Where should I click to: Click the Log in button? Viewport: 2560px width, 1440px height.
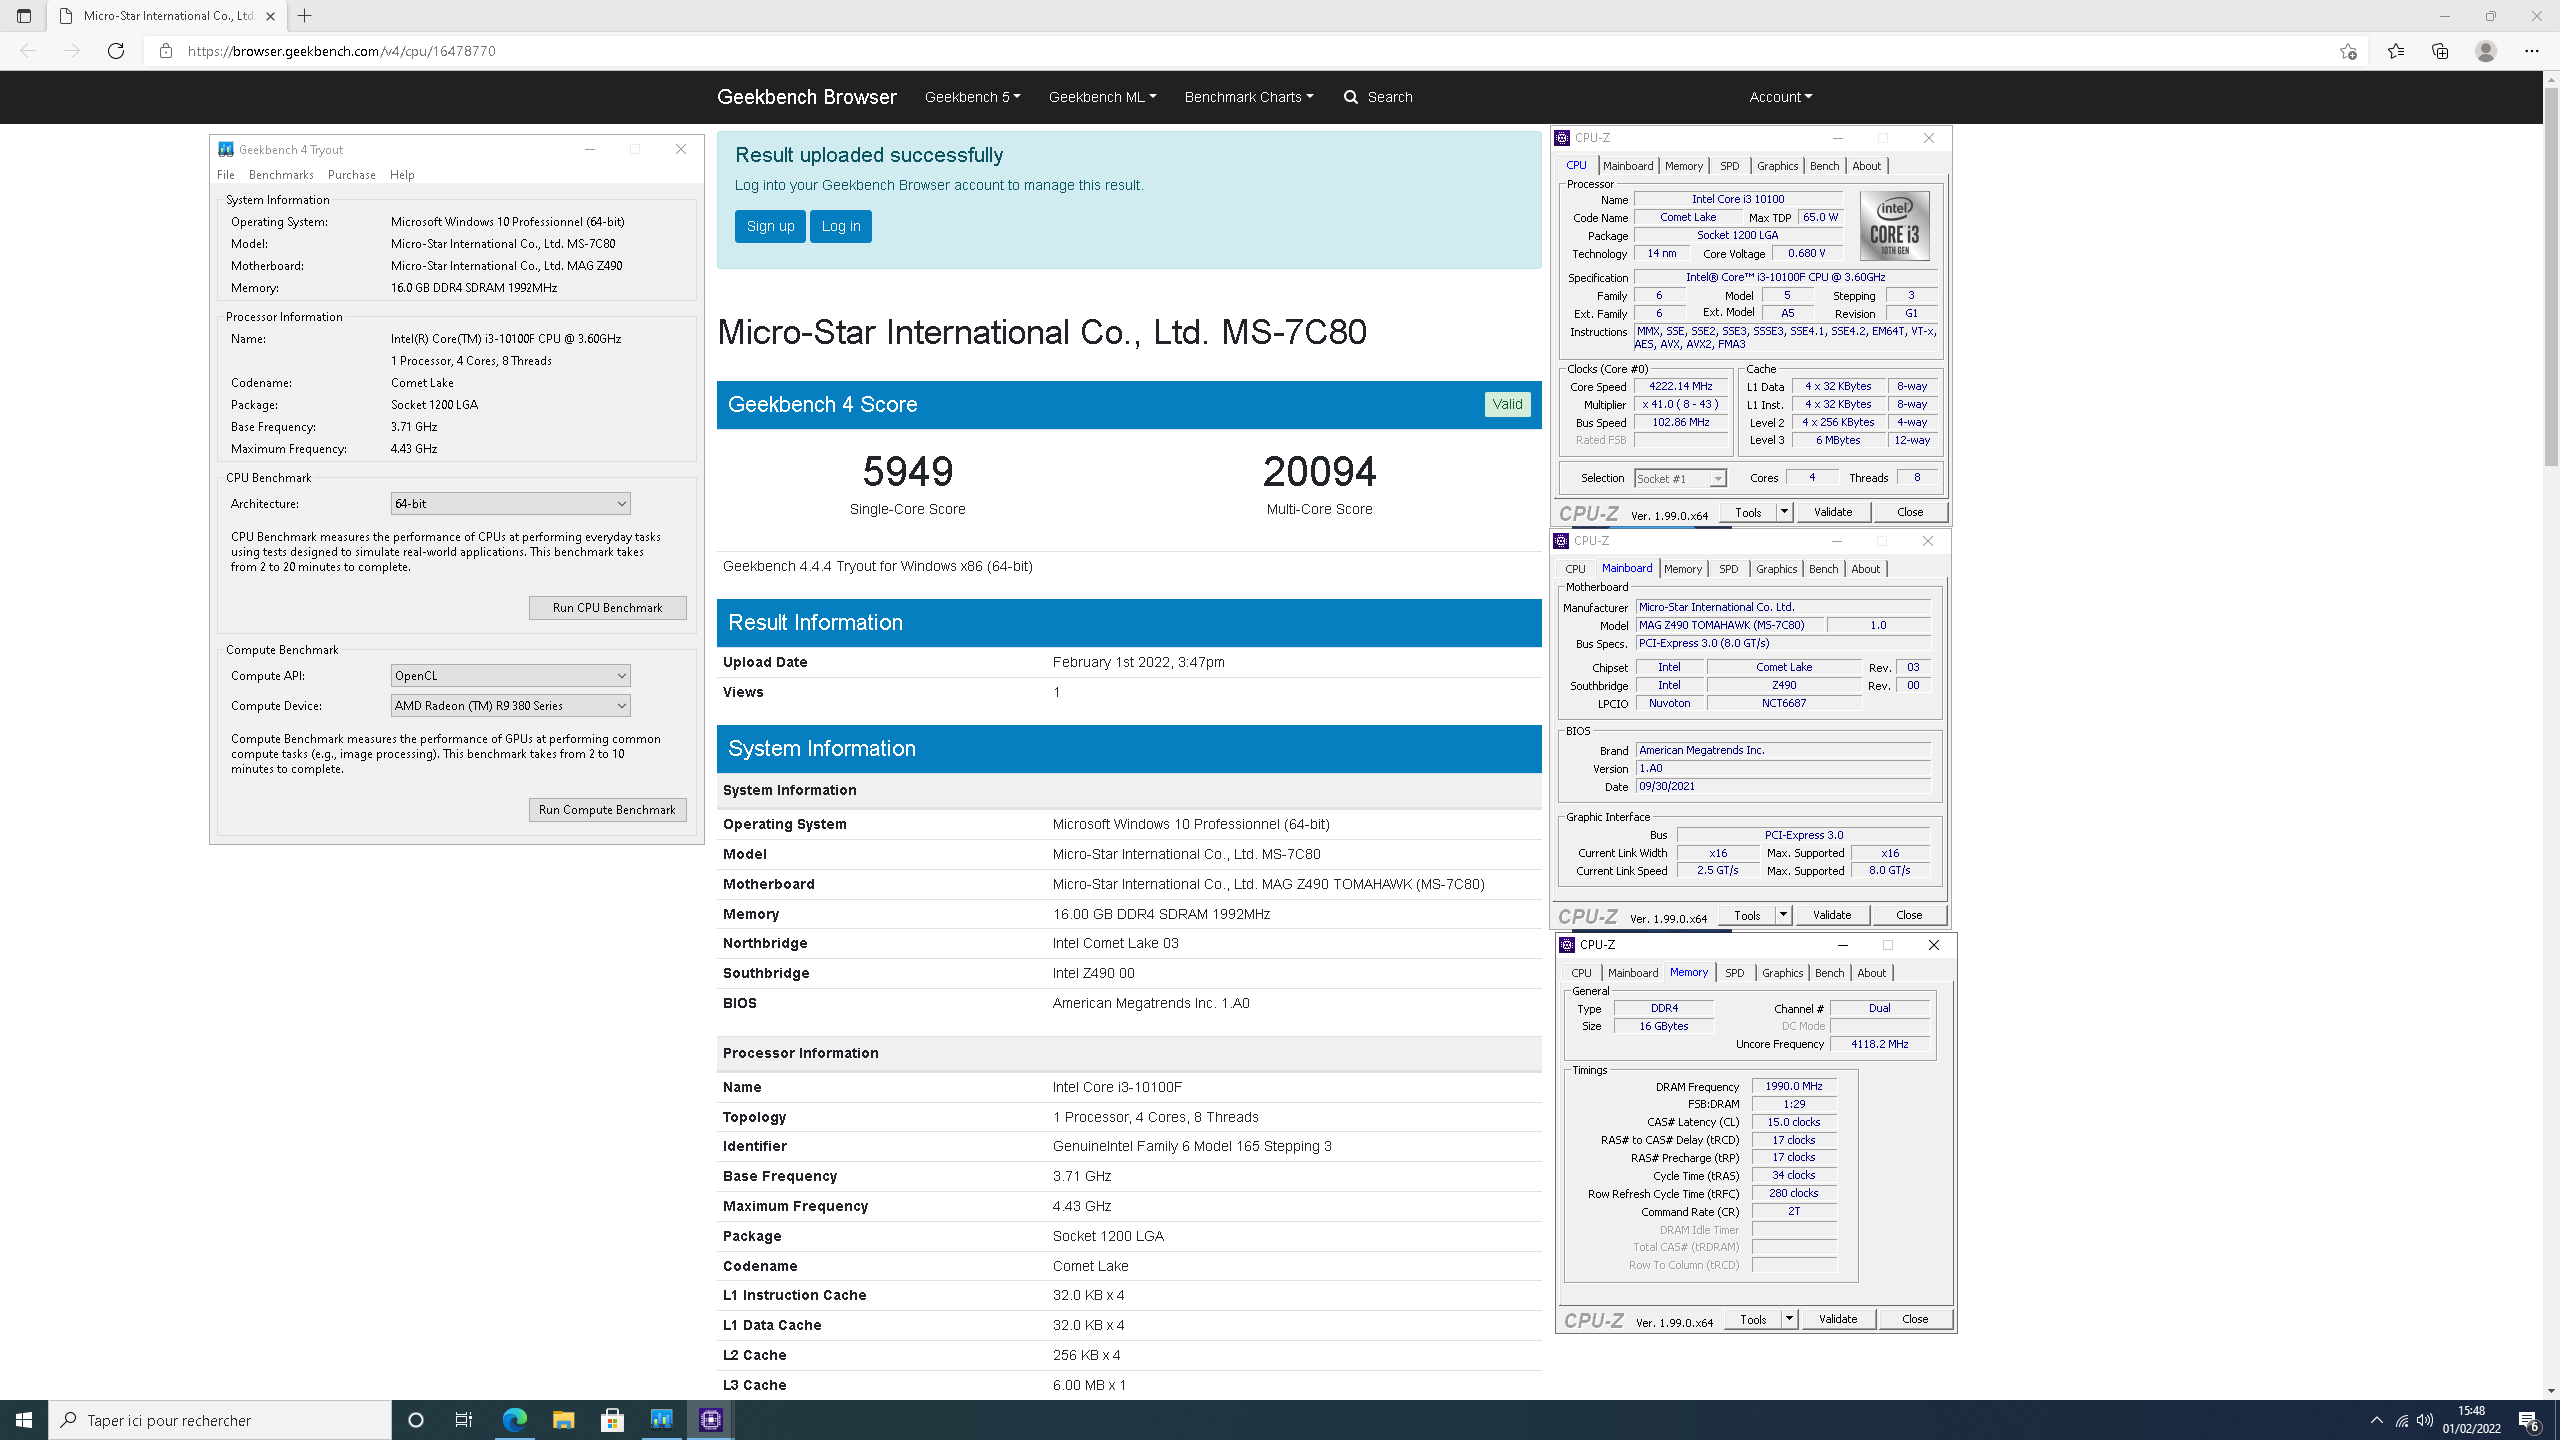tap(841, 226)
